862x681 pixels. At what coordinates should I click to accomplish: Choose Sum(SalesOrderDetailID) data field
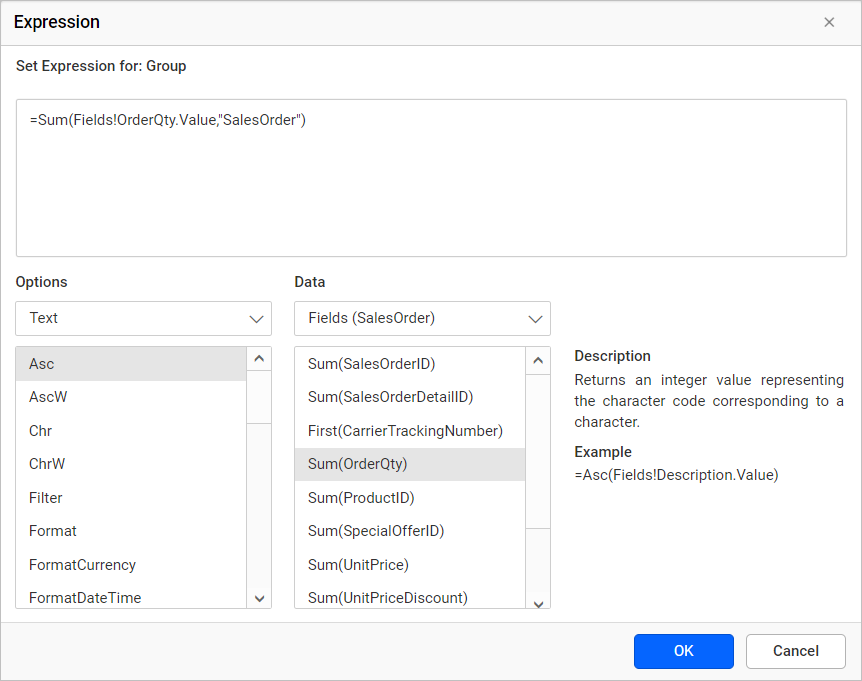click(410, 397)
